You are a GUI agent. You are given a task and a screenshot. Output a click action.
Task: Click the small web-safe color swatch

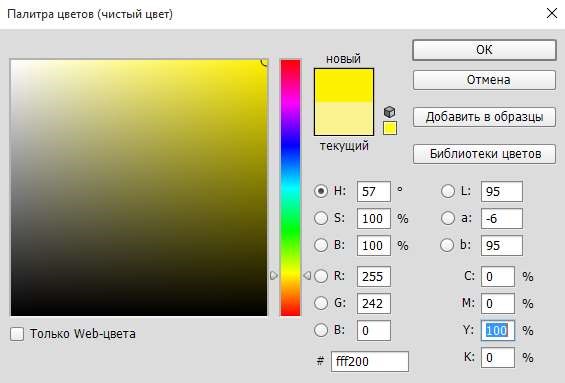point(390,128)
